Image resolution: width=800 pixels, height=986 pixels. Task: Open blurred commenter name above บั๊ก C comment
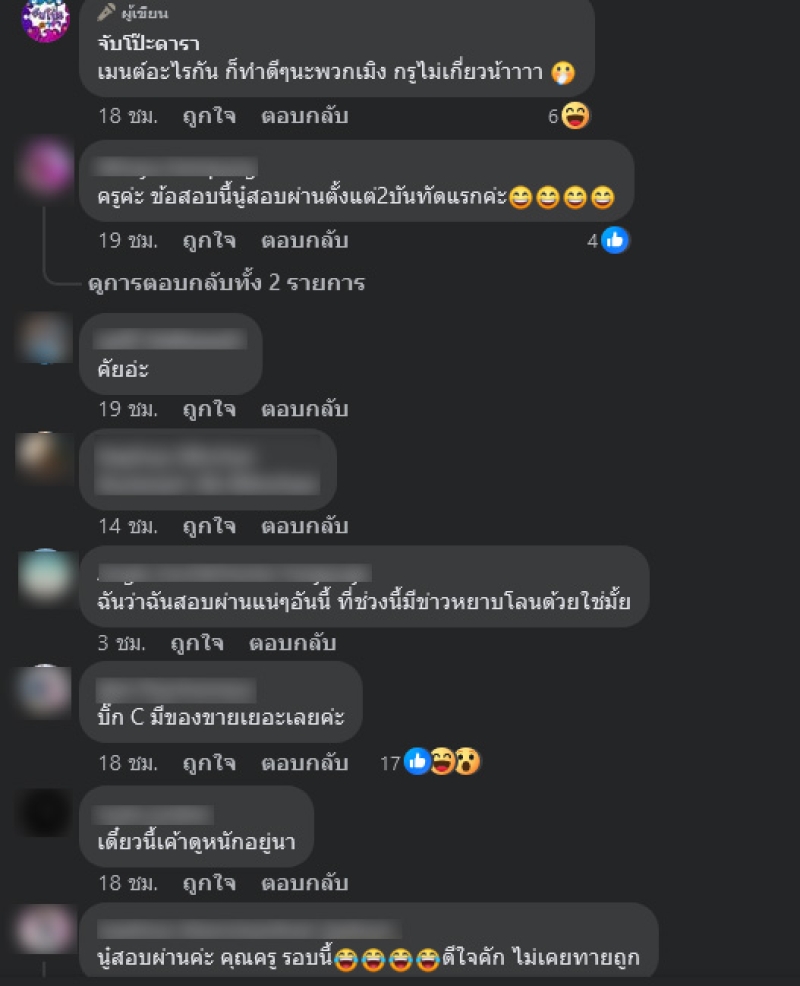[x=176, y=690]
